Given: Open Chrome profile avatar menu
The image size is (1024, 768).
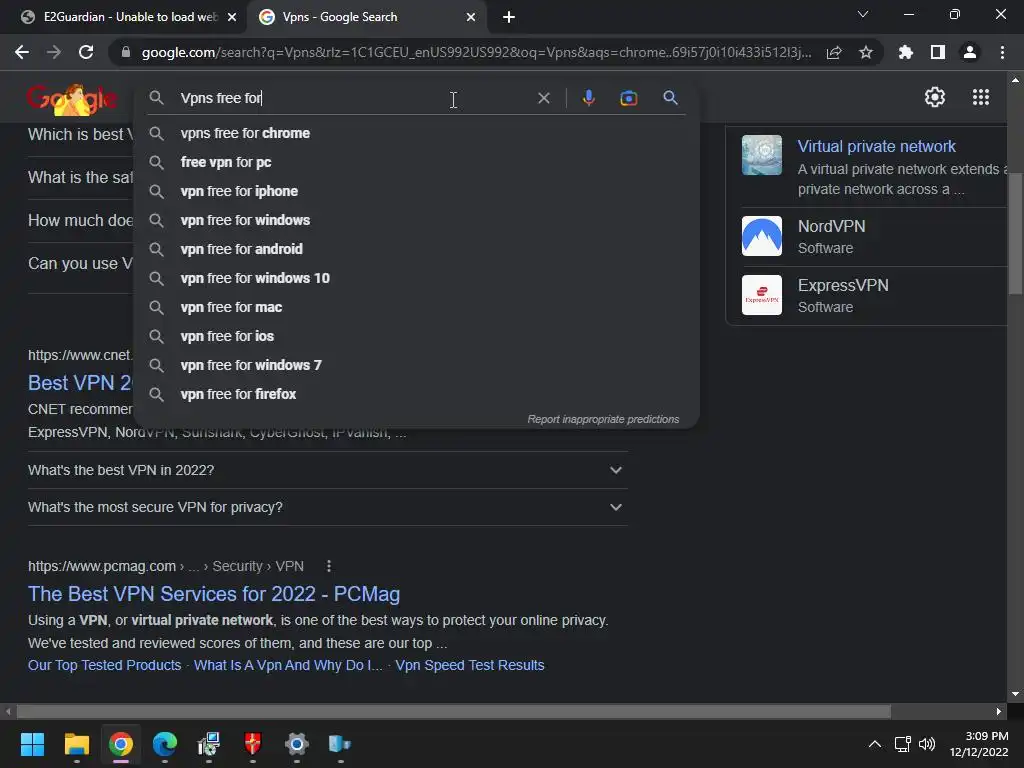Looking at the screenshot, I should pos(970,52).
